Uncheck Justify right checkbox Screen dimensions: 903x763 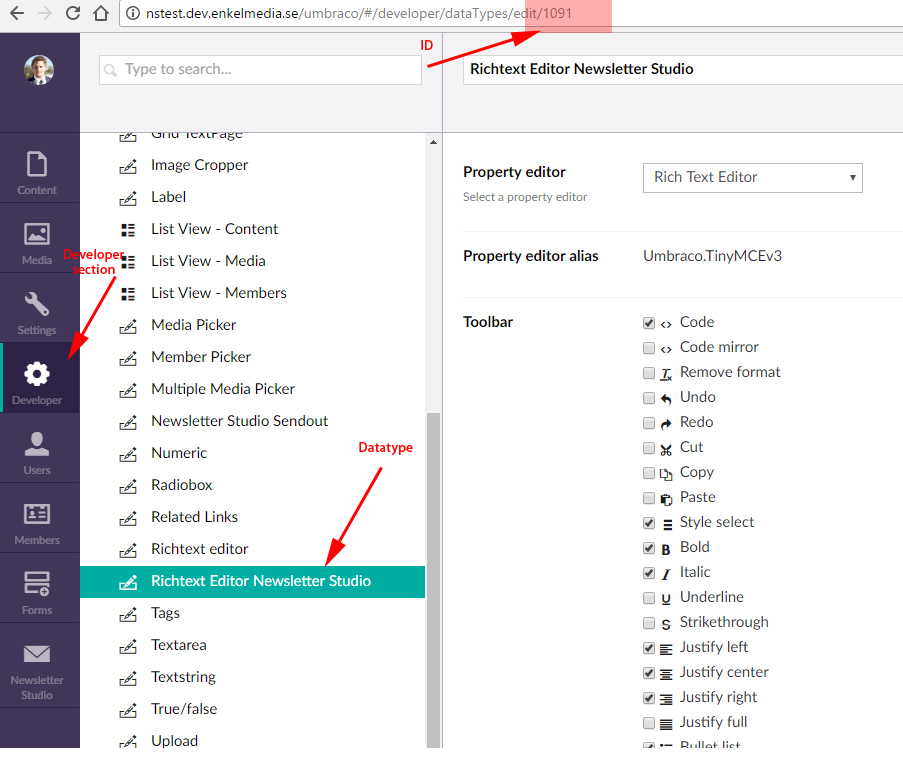[649, 698]
